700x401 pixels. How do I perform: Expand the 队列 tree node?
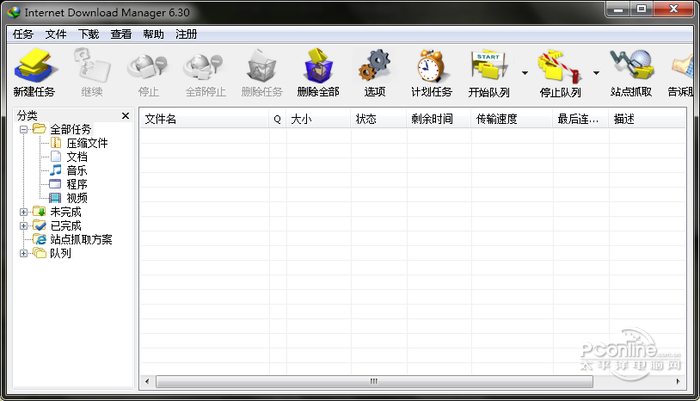click(24, 254)
